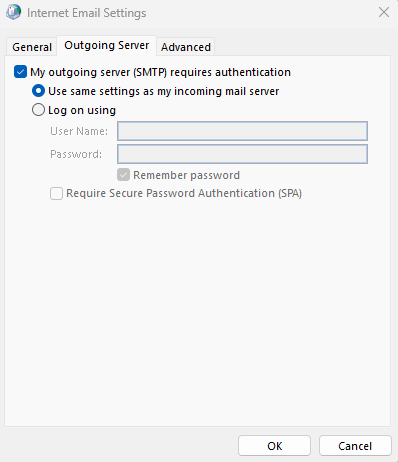This screenshot has height=462, width=398.
Task: Click the 'Internet Email Settings' title bar text
Action: point(87,13)
